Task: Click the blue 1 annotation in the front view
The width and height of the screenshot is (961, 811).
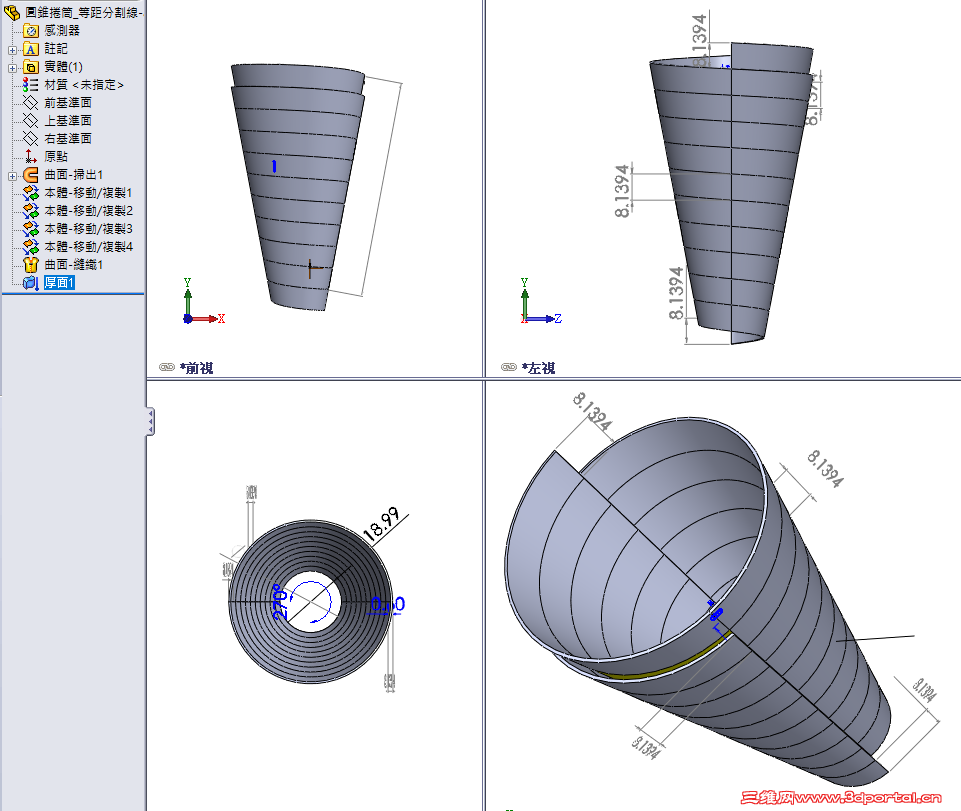Action: 274,166
